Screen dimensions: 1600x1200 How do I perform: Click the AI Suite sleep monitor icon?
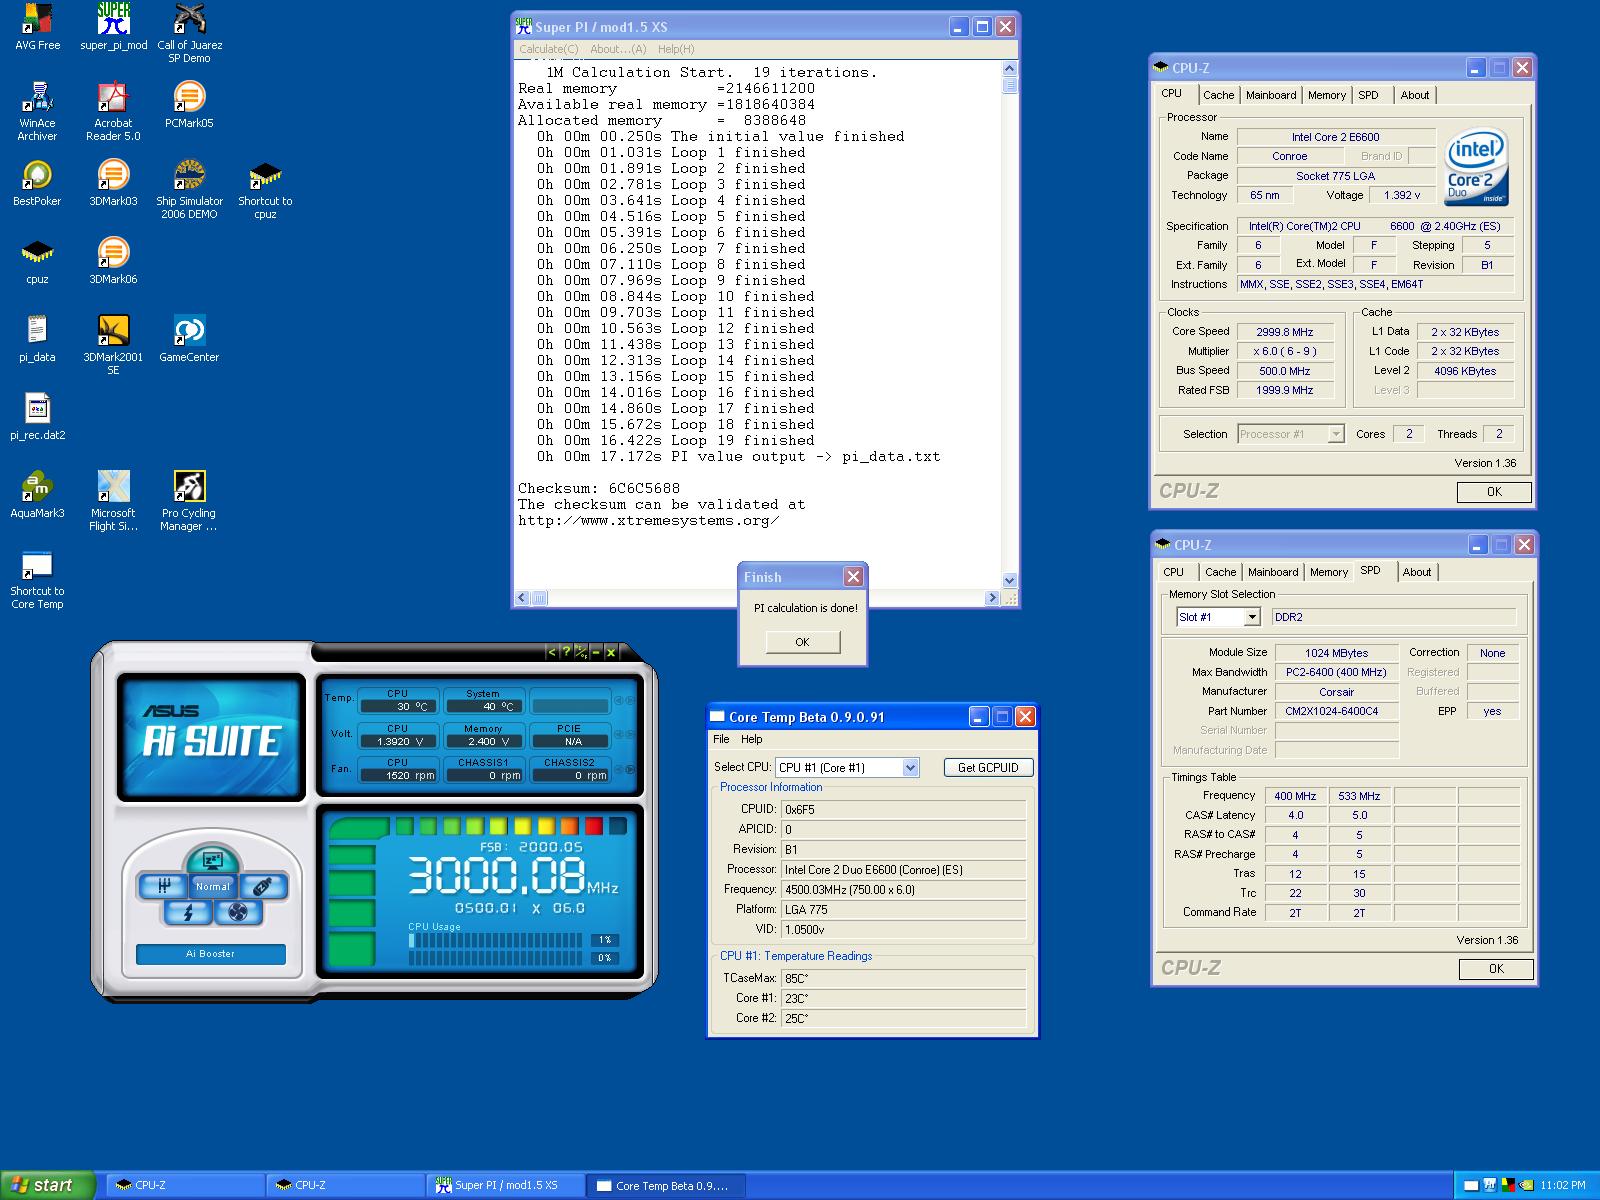coord(212,860)
